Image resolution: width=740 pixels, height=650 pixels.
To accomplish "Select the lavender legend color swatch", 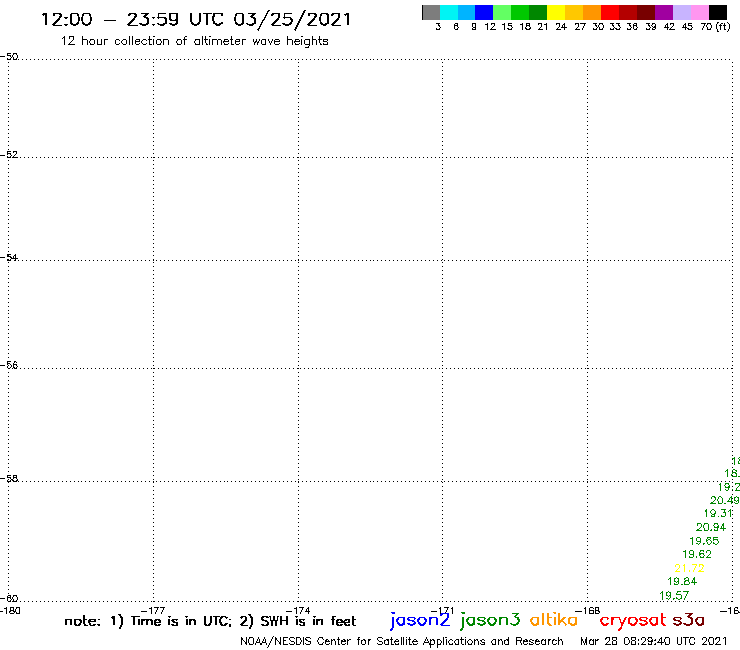I will [682, 12].
